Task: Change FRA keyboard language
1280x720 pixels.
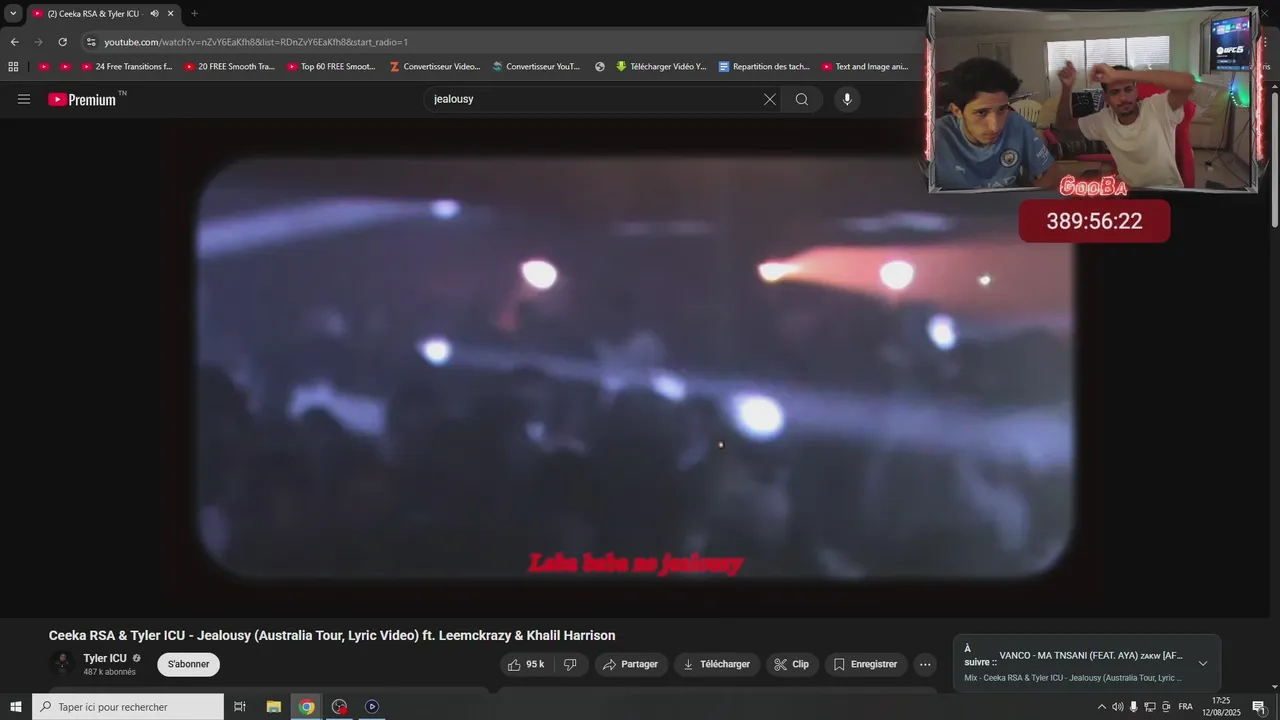Action: point(1185,706)
